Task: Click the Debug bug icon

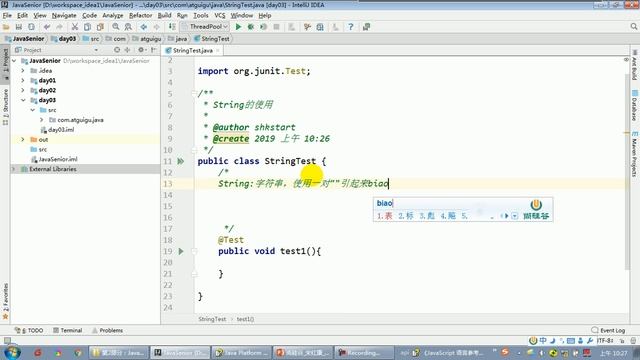Action: coord(251,27)
